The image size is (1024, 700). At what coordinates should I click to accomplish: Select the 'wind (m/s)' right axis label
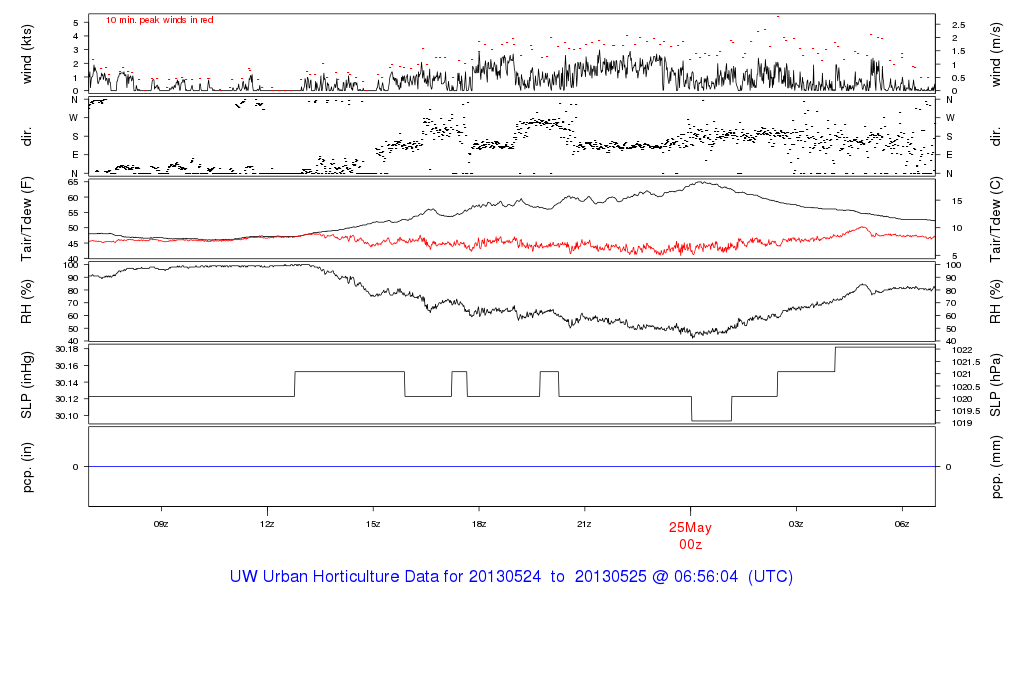pos(995,54)
